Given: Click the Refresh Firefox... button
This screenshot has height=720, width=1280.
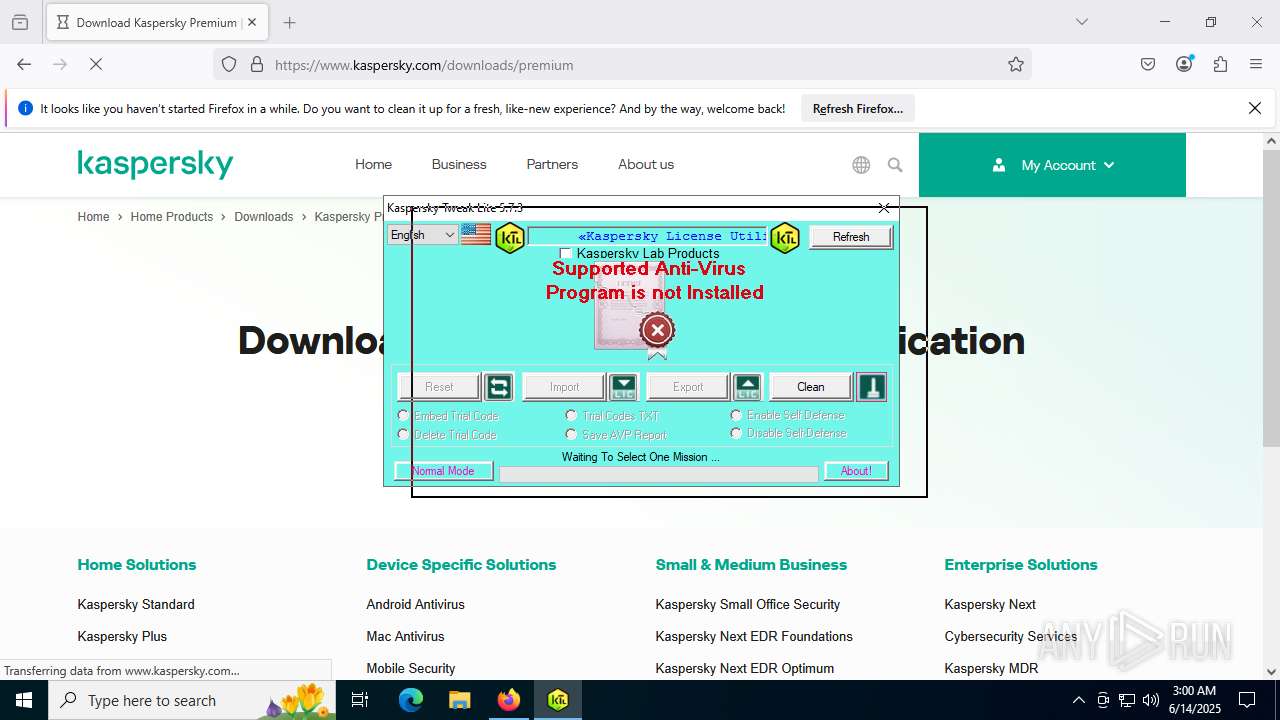Looking at the screenshot, I should [x=858, y=109].
